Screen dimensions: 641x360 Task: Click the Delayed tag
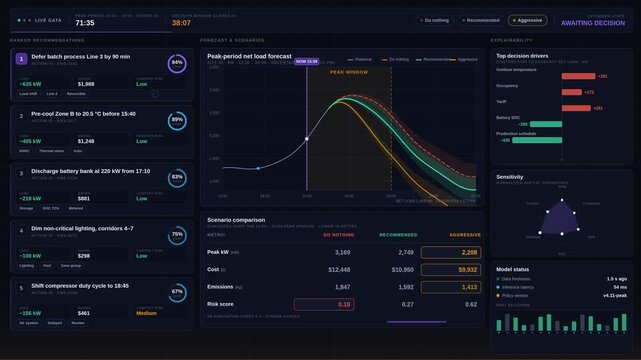(x=55, y=323)
